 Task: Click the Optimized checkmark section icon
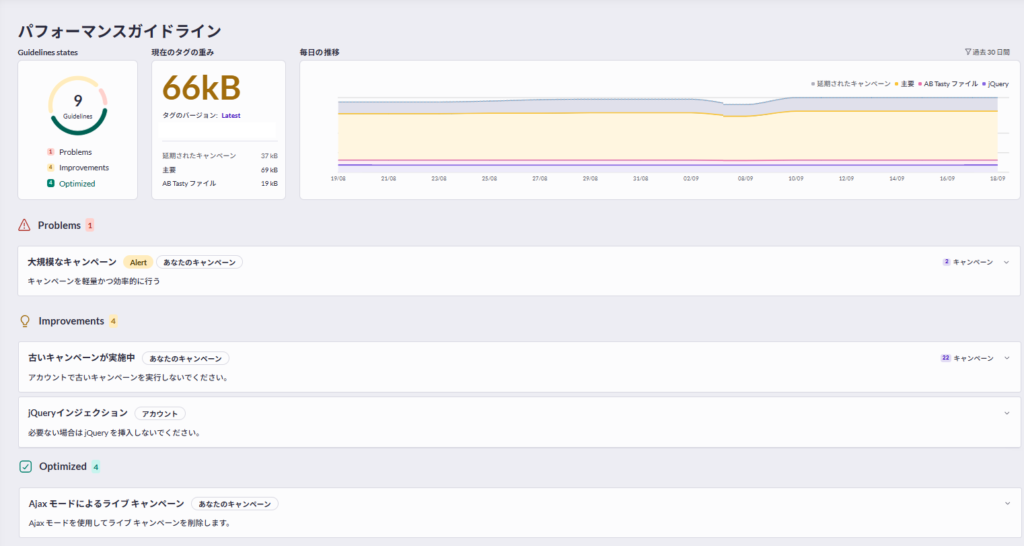(25, 466)
